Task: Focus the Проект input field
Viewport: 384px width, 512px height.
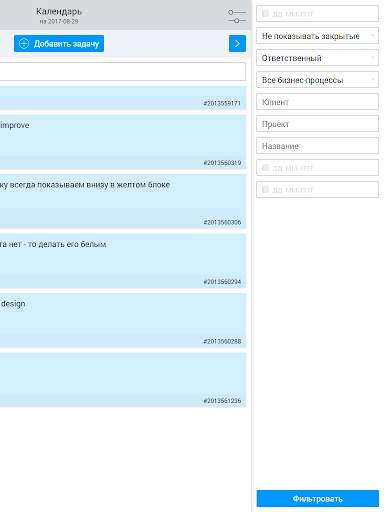Action: click(317, 124)
